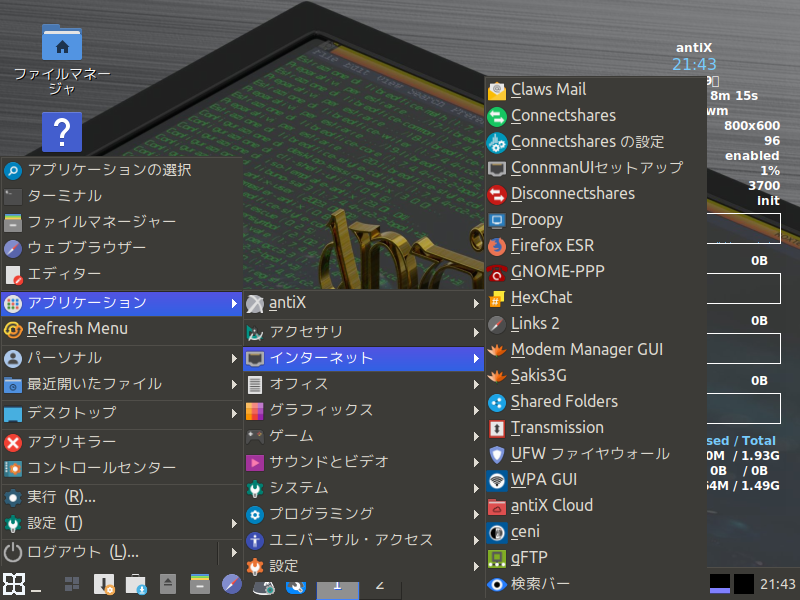Viewport: 800px width, 600px height.
Task: Launch Sakis3G entry
Action: (595, 376)
